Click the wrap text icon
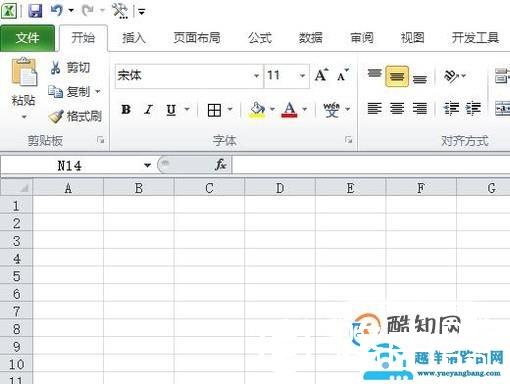This screenshot has height=384, width=510. click(x=502, y=76)
